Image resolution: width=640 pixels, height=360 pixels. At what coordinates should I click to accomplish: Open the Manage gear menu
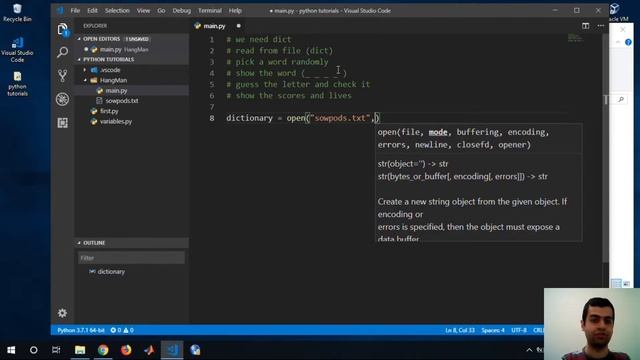pyautogui.click(x=62, y=313)
